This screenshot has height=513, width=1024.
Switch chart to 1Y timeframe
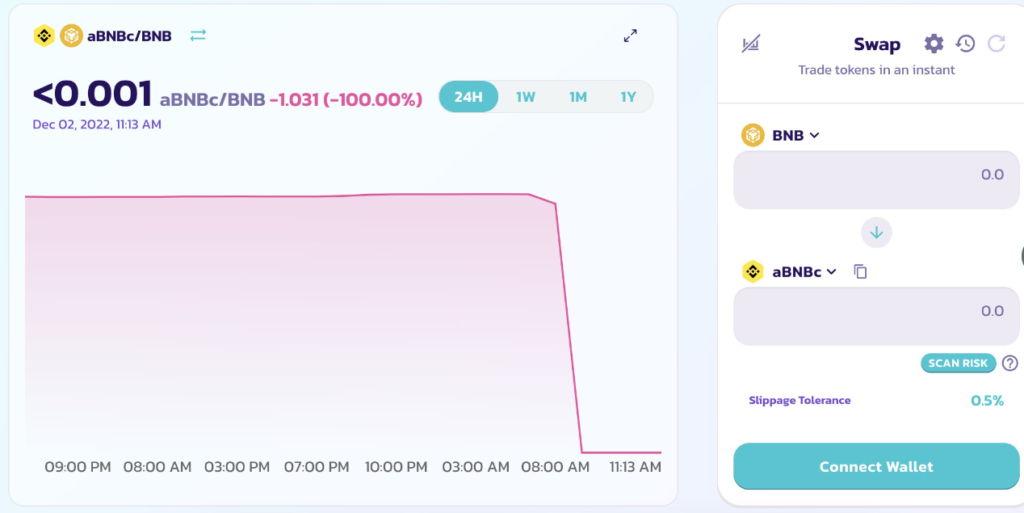point(628,97)
